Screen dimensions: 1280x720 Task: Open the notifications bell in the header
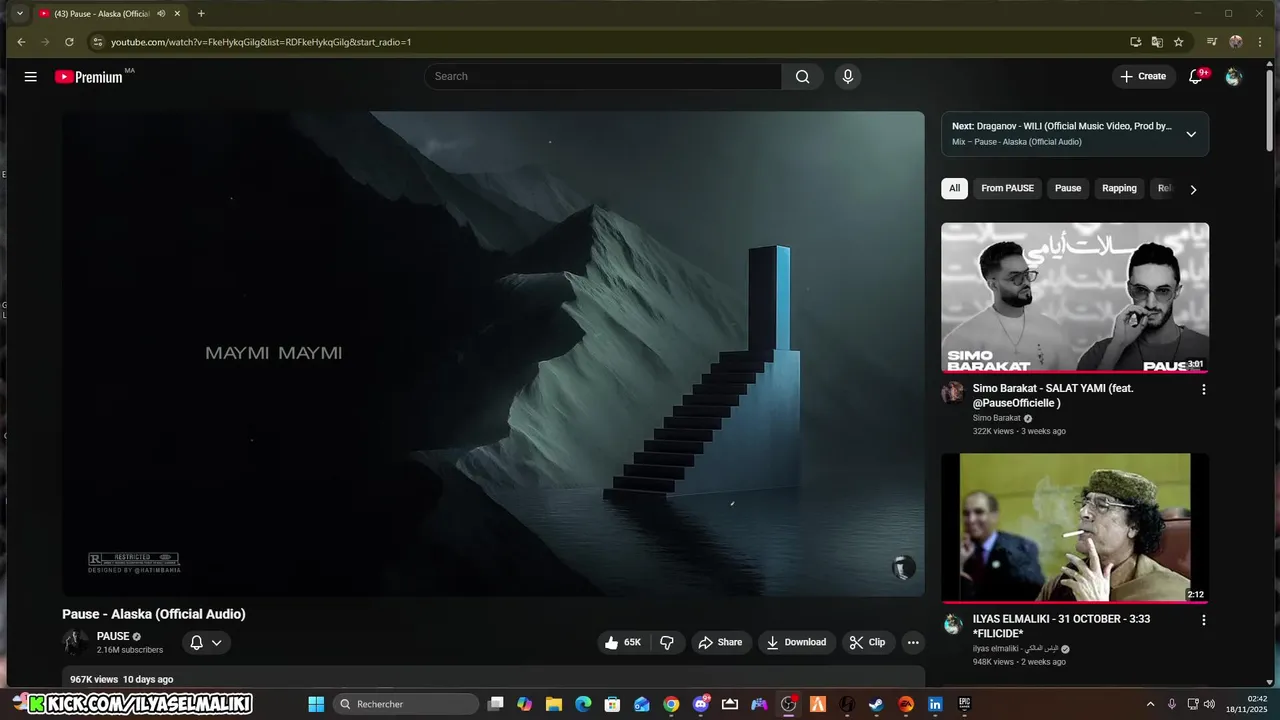[x=1195, y=77]
